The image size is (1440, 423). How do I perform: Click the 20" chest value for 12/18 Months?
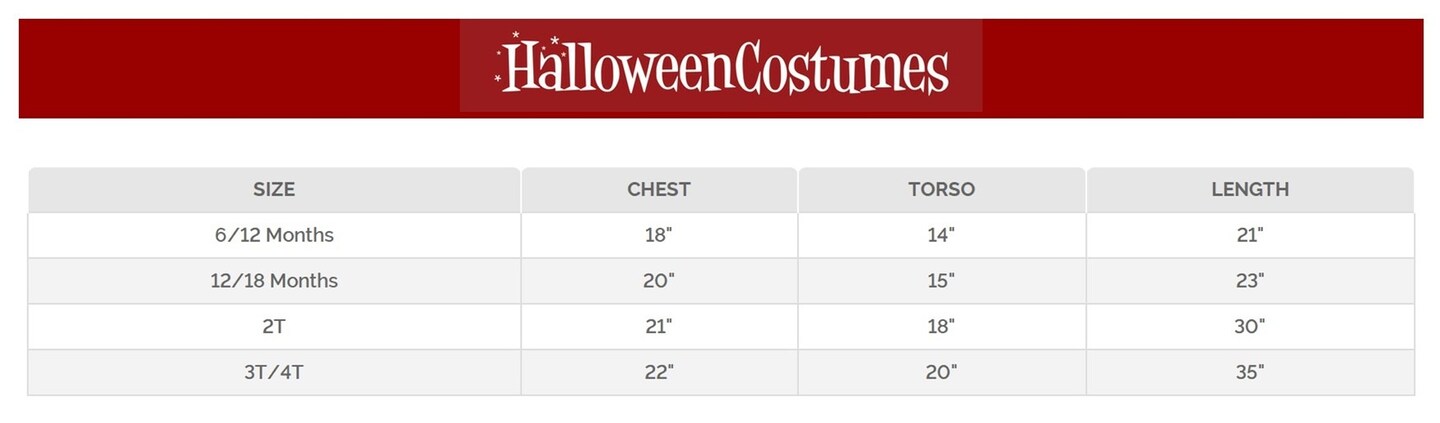[x=659, y=281]
